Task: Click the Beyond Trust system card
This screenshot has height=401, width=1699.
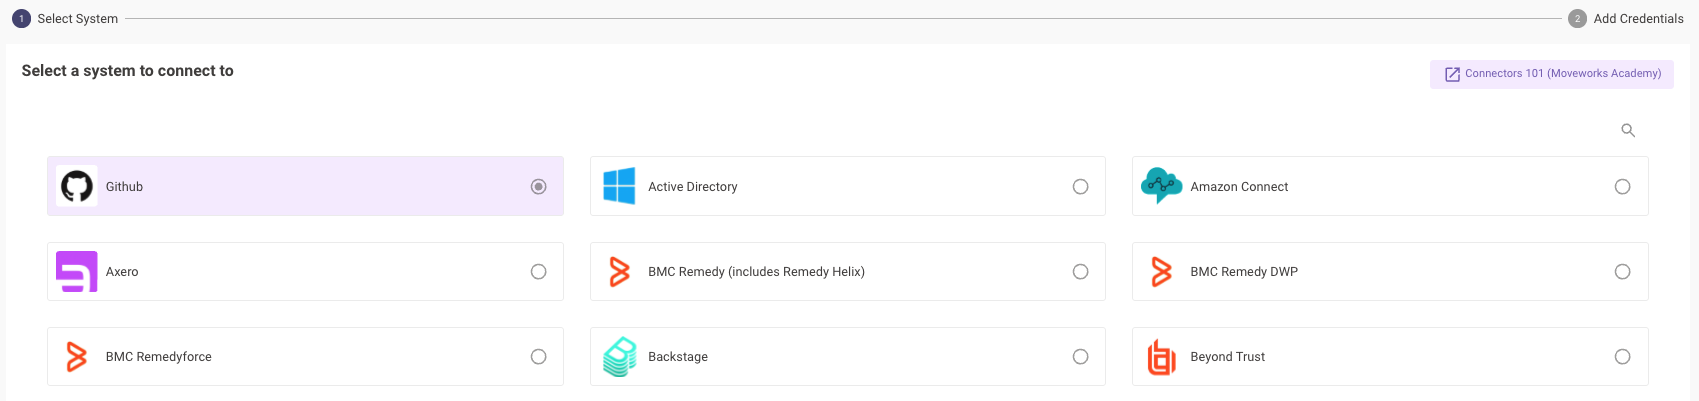Action: (1390, 356)
